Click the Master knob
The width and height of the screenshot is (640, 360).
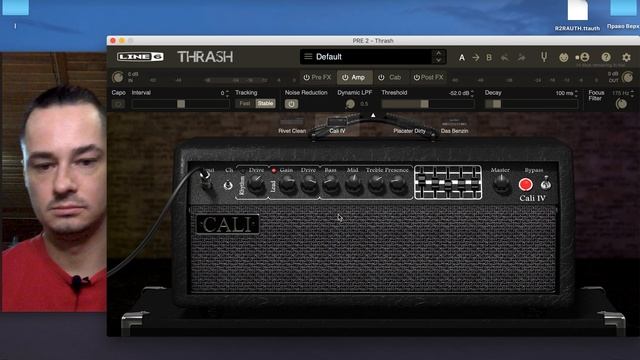click(501, 184)
